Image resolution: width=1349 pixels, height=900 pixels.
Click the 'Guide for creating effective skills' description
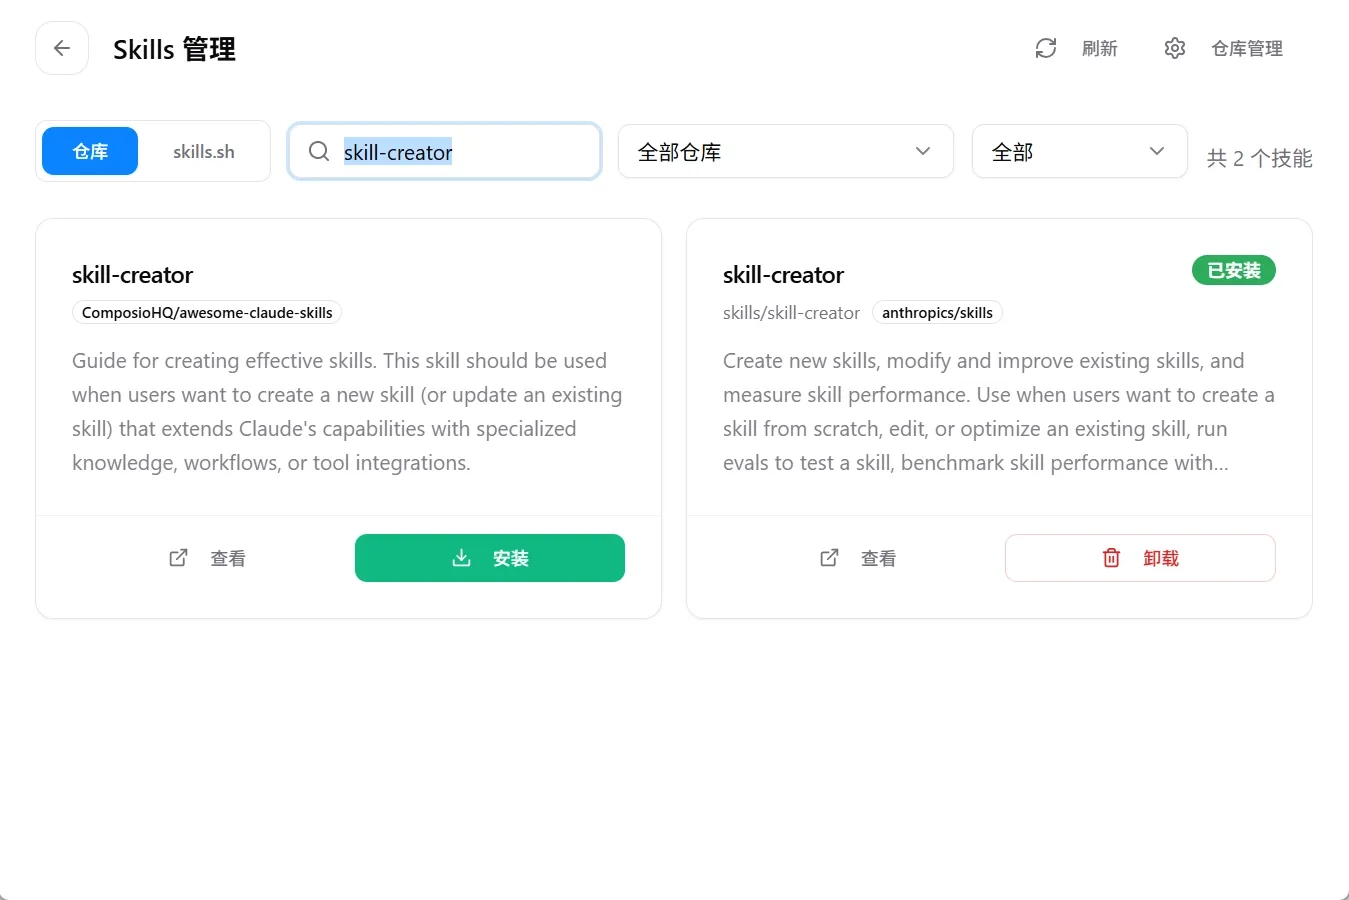(x=347, y=411)
